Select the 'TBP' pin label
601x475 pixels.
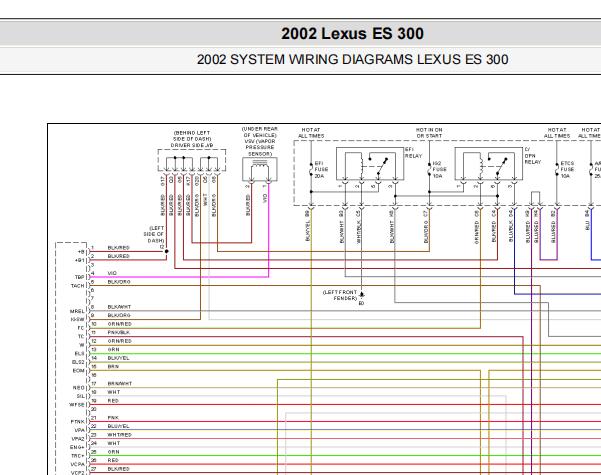[x=80, y=277]
